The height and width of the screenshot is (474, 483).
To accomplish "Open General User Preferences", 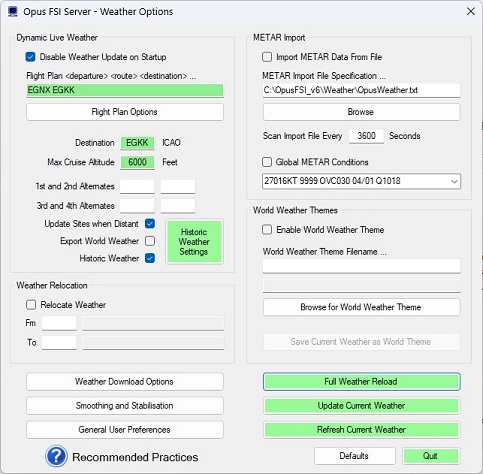I will (x=125, y=430).
